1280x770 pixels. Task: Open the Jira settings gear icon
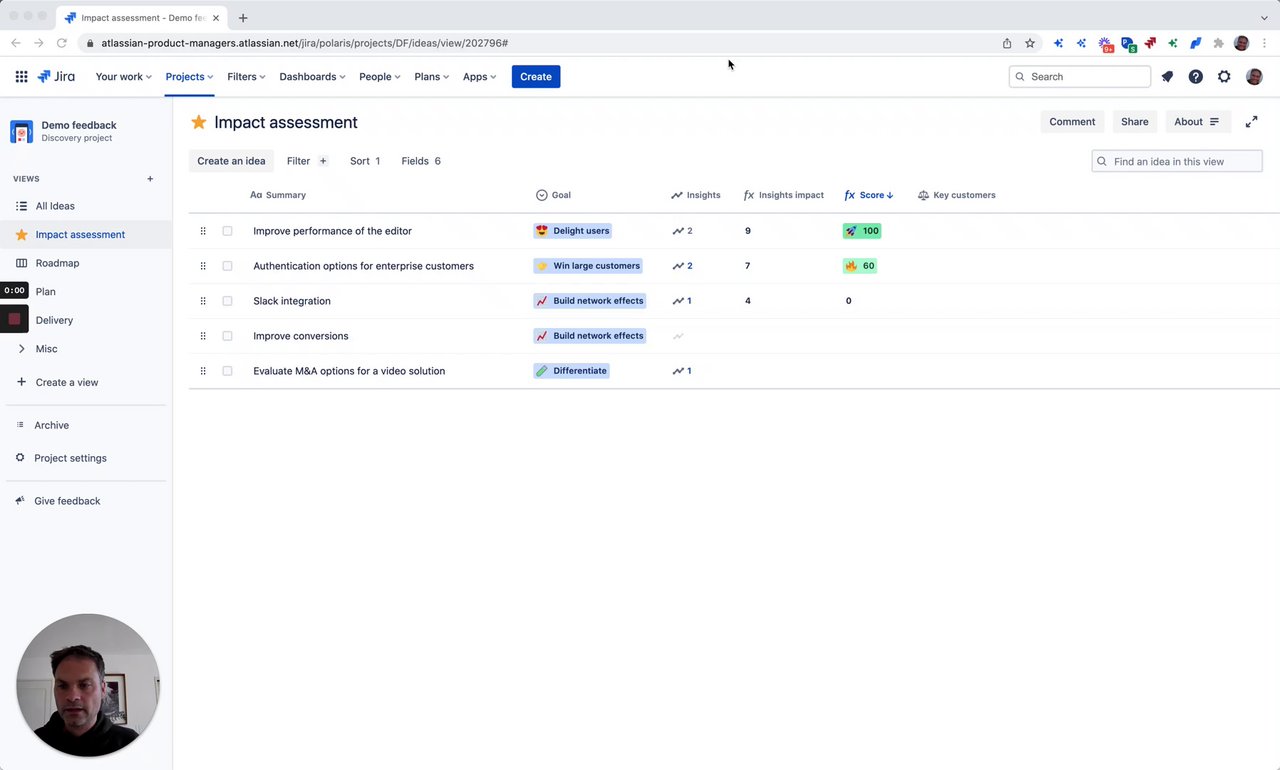click(x=1224, y=77)
